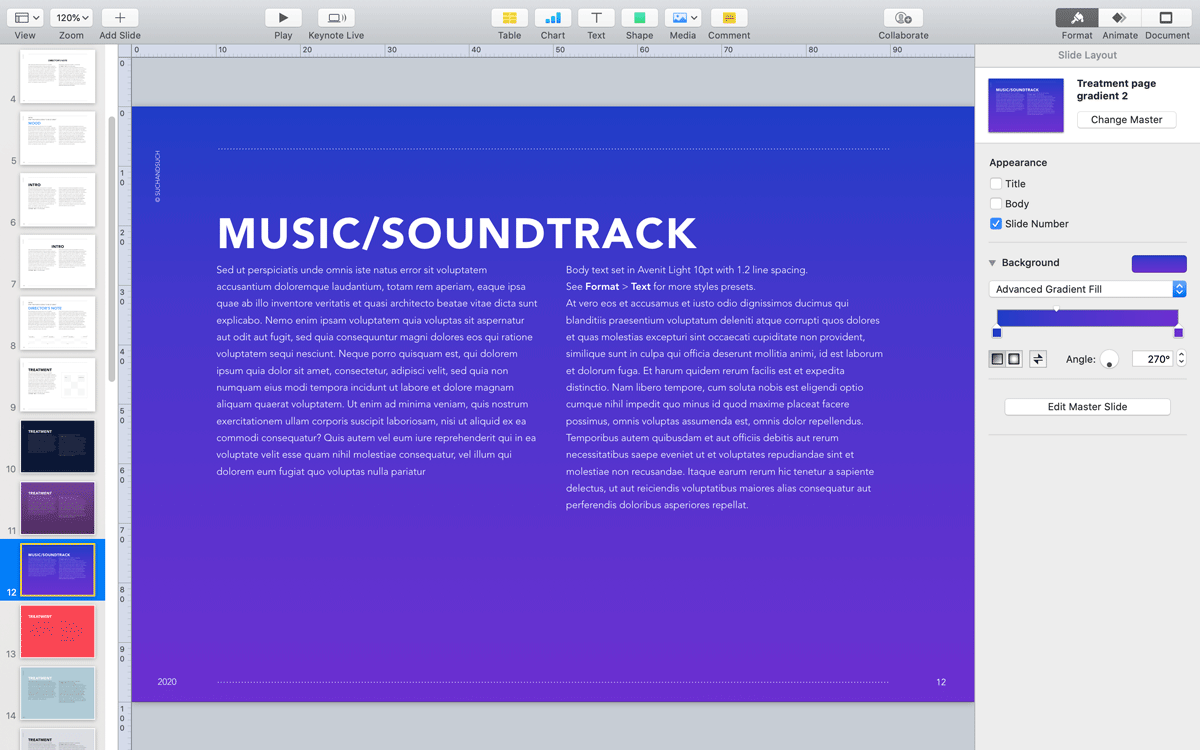The width and height of the screenshot is (1200, 750).
Task: Click the Play slideshow button
Action: 283,18
